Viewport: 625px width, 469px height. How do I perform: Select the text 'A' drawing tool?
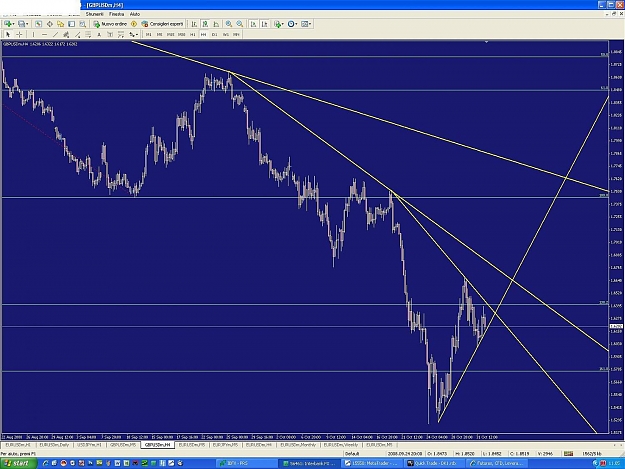[99, 35]
